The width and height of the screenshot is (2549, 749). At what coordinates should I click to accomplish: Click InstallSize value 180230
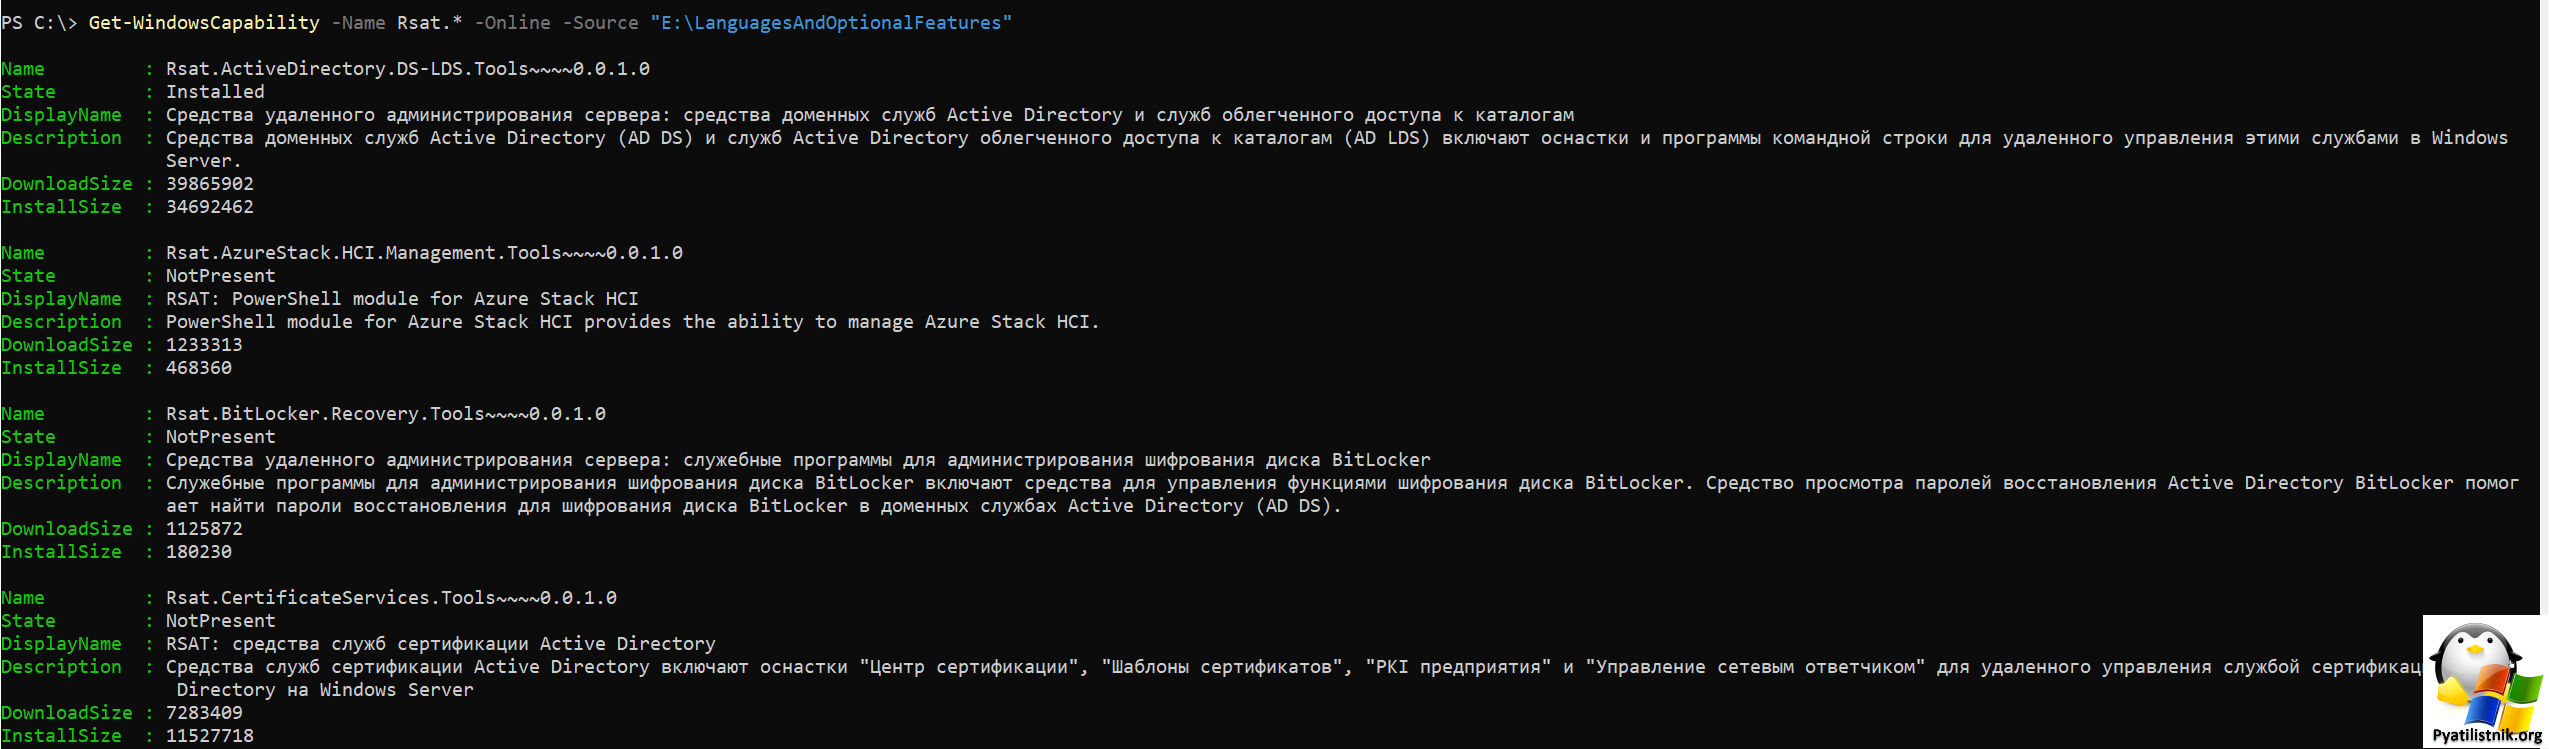pos(199,552)
